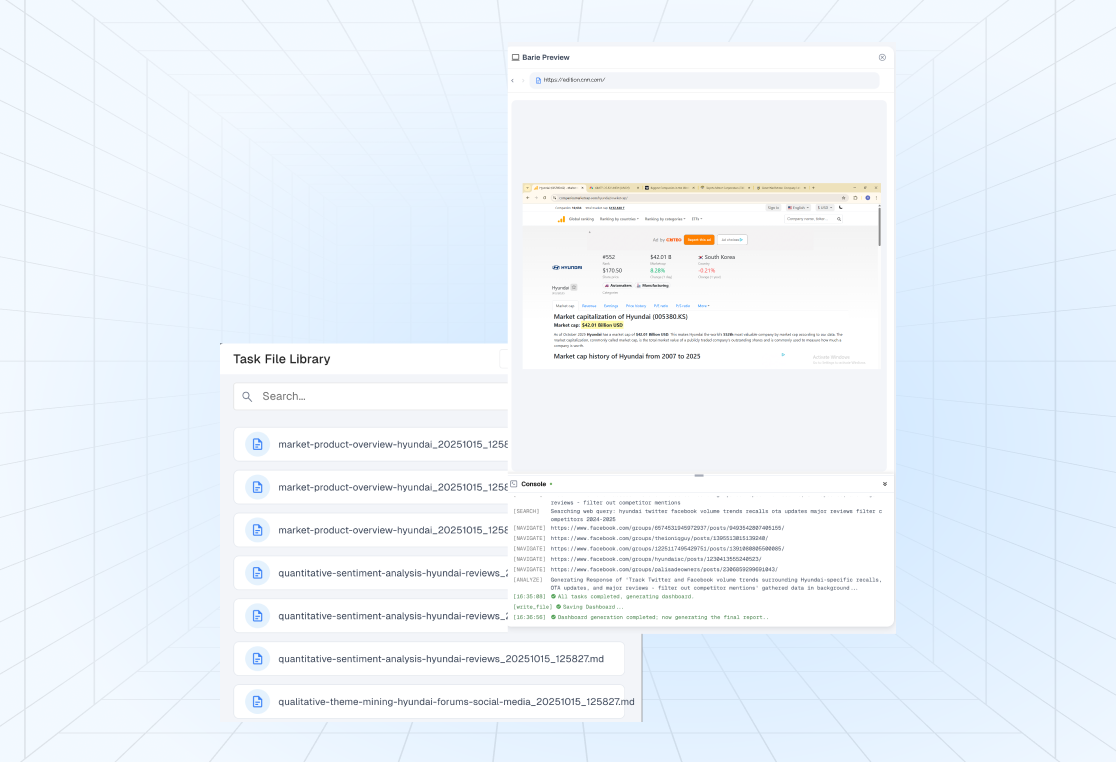Viewport: 1116px width, 762px height.
Task: Click the magnifier icon in Task File Library search
Action: (247, 396)
